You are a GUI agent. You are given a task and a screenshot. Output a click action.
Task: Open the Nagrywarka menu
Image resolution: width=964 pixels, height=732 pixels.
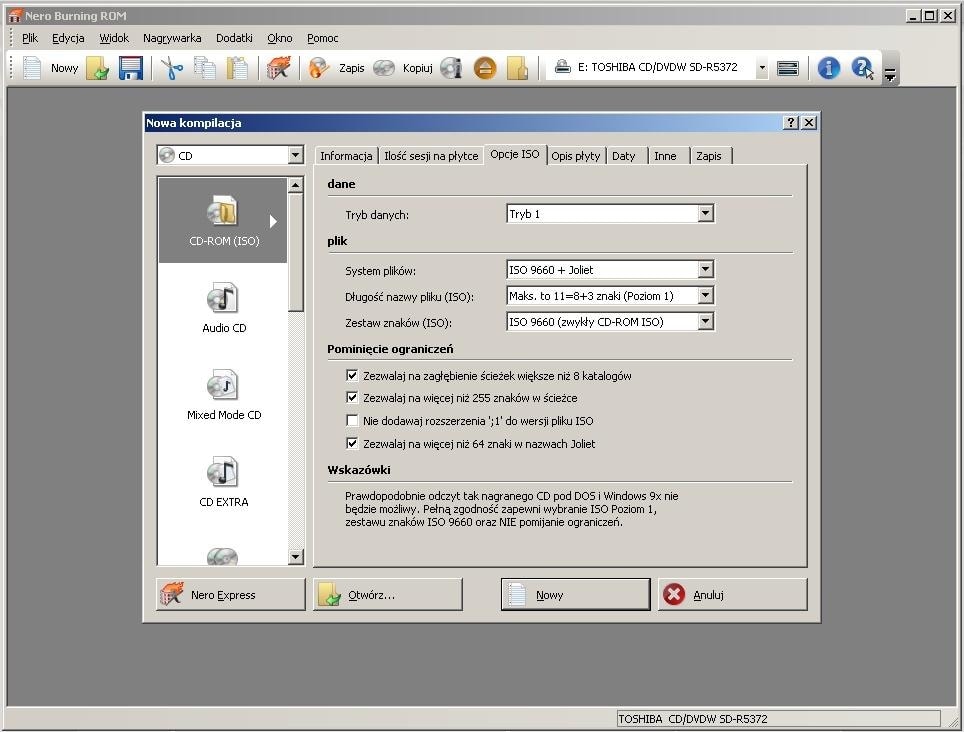[x=172, y=38]
